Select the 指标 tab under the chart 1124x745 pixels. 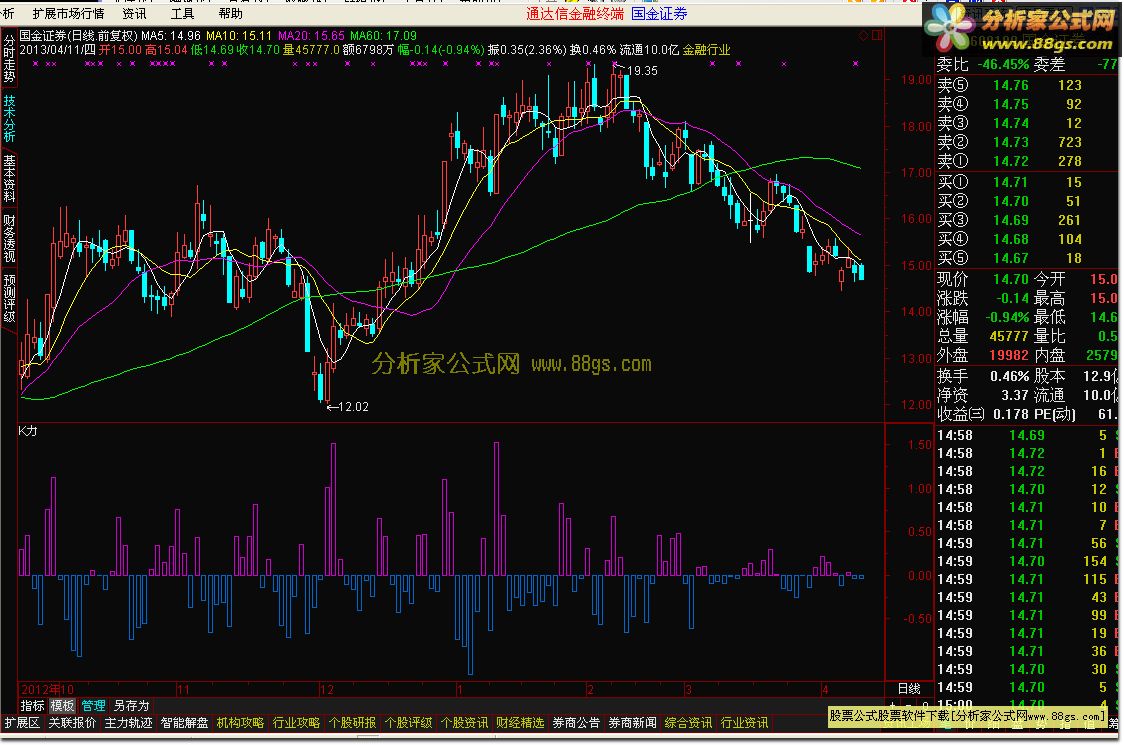point(32,706)
